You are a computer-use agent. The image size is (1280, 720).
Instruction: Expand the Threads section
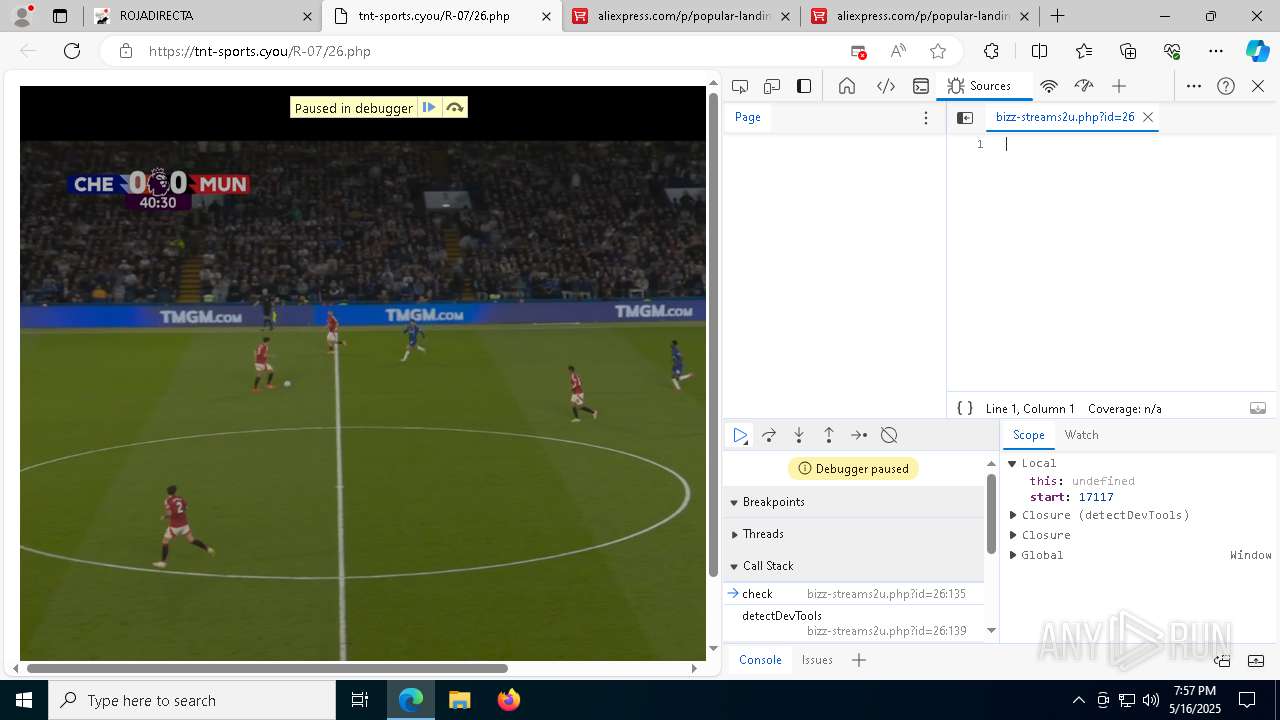854,534
